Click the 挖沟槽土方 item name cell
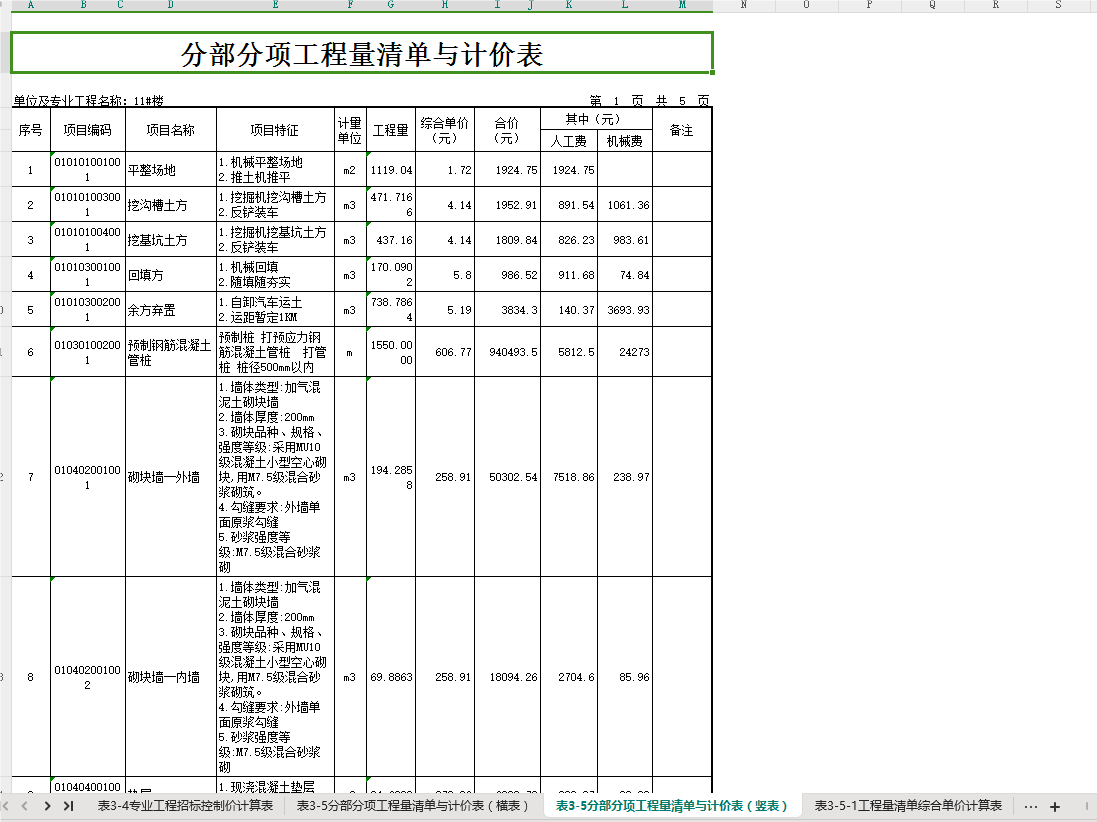Viewport: 1097px width, 822px height. [x=171, y=204]
